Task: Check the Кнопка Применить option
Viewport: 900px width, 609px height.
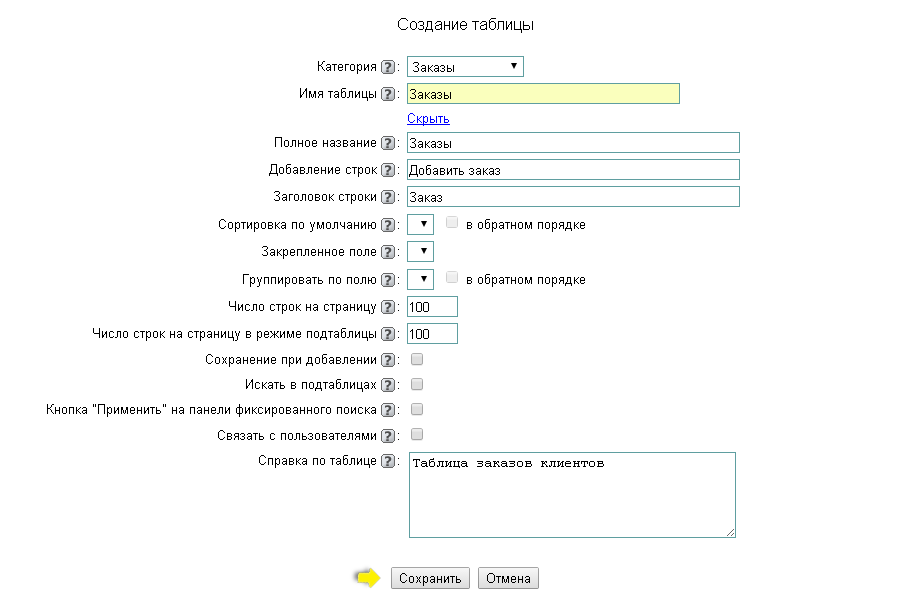Action: [416, 408]
